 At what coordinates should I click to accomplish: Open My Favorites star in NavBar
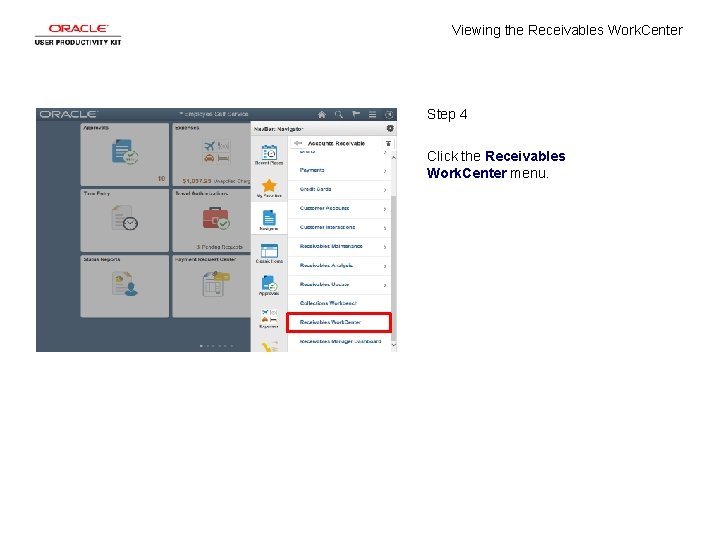[269, 188]
